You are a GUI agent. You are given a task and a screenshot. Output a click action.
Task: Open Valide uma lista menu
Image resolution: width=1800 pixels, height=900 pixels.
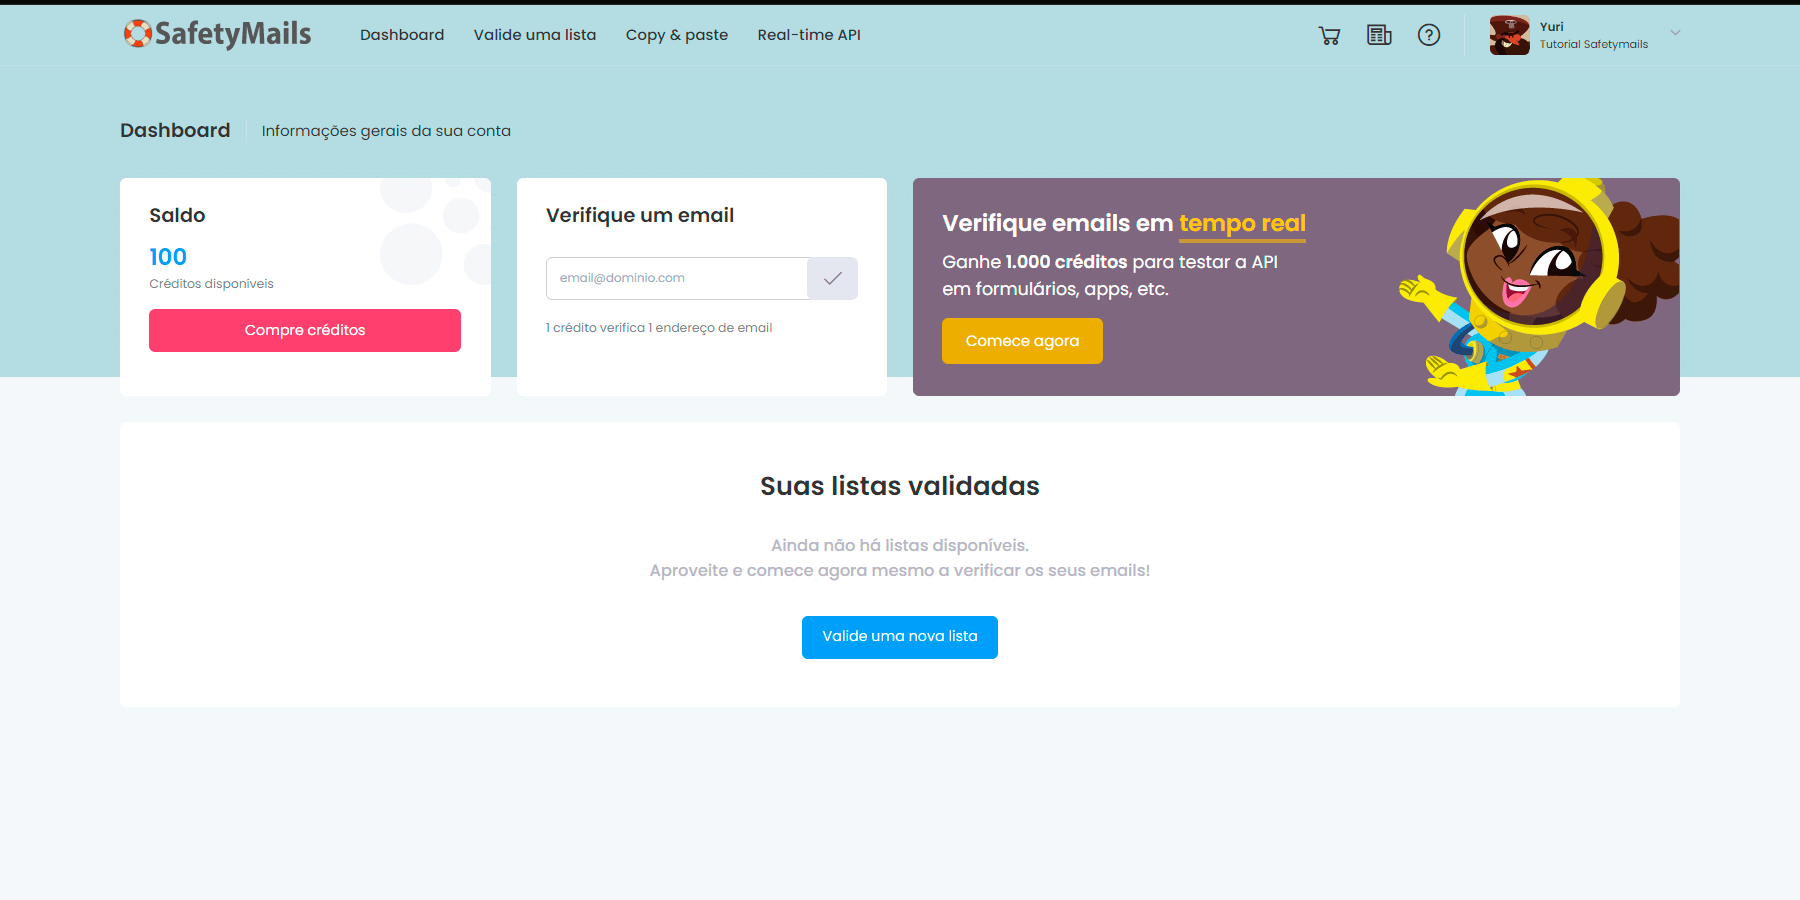click(x=535, y=35)
